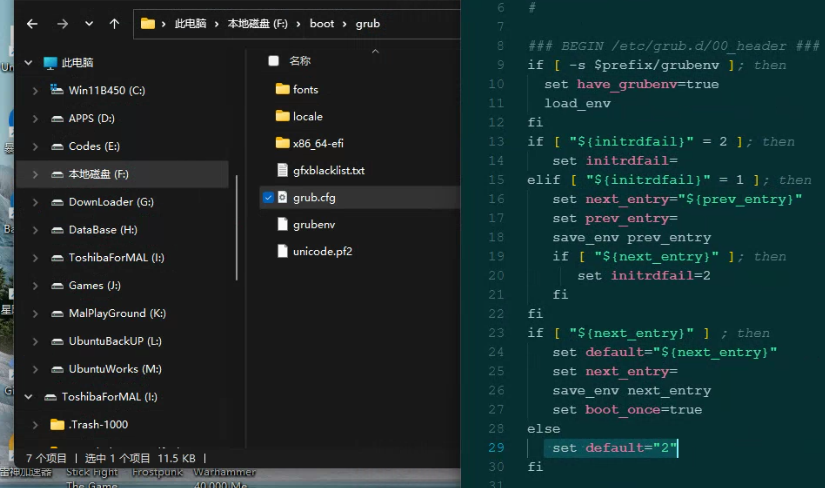
Task: Open x86_64-efi folder icon
Action: tap(283, 143)
